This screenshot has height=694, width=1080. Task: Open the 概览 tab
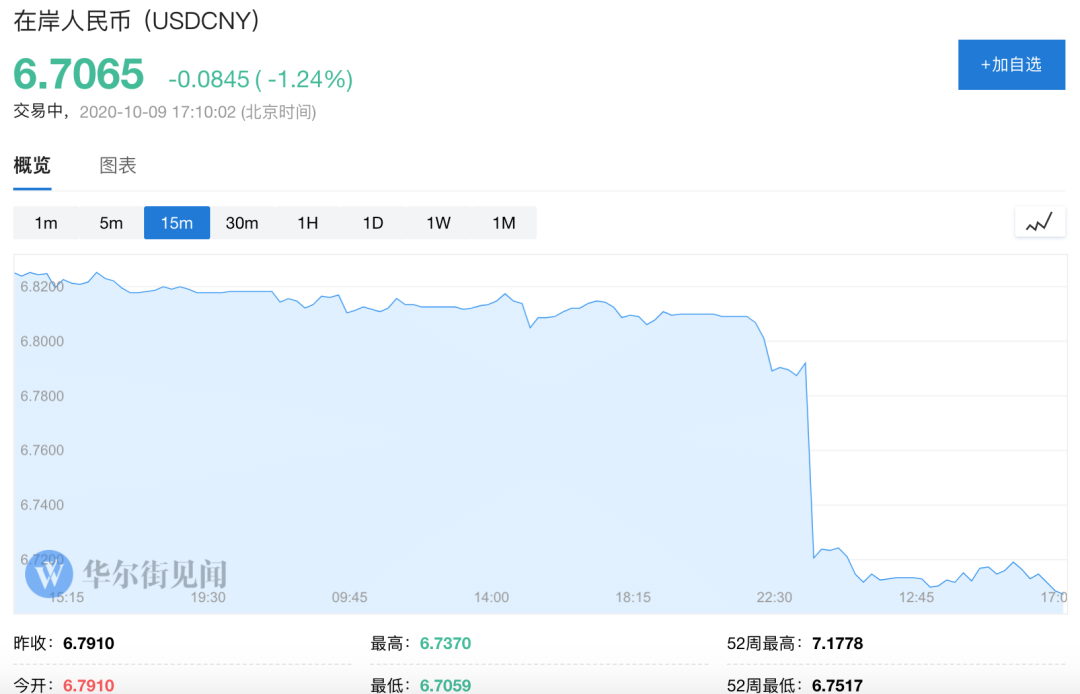click(32, 166)
